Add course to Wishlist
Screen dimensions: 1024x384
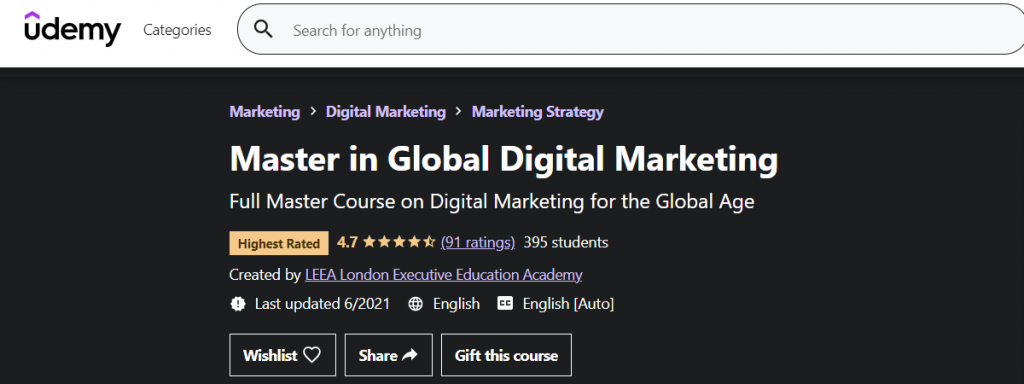click(x=283, y=355)
